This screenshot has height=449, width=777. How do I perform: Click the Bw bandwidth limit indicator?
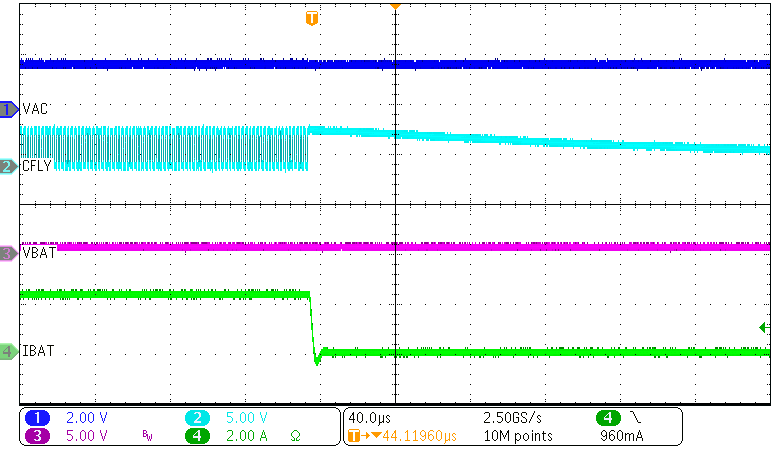(147, 436)
